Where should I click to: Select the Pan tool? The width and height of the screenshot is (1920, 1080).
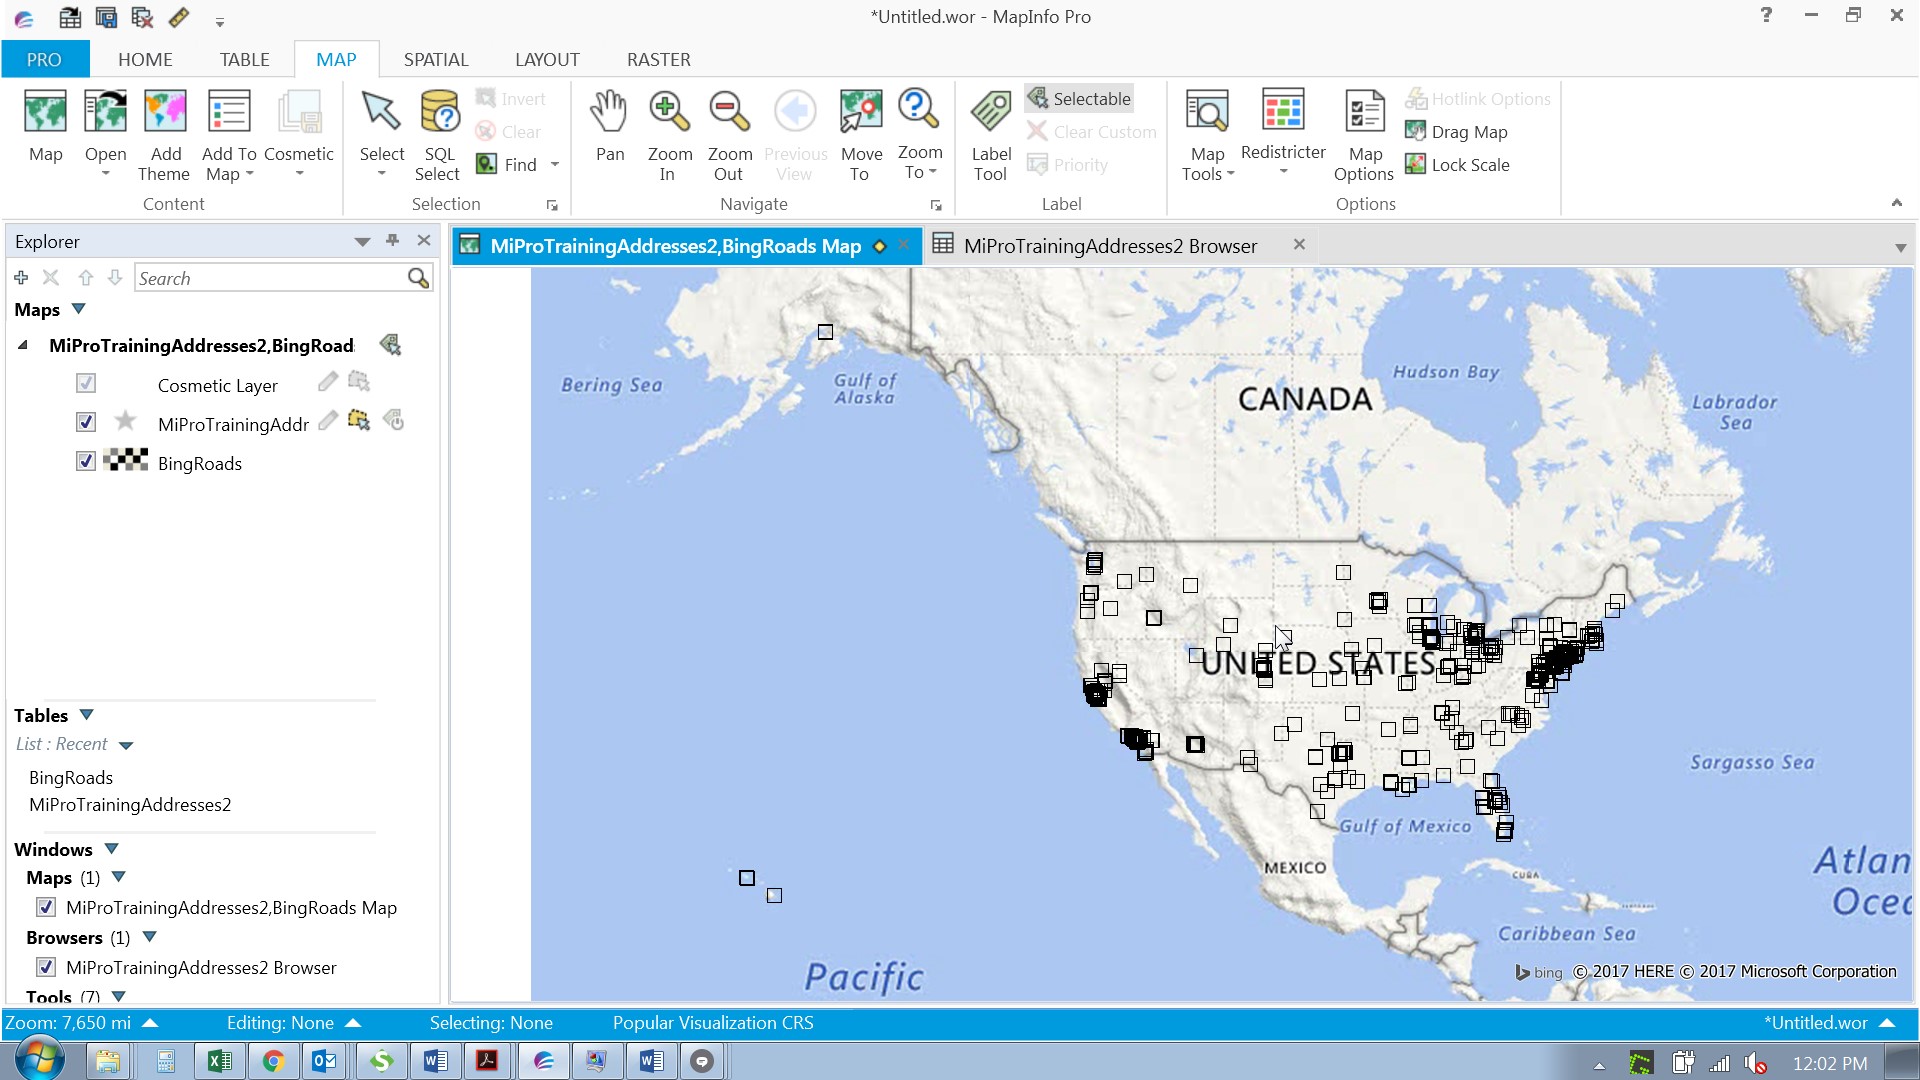610,131
